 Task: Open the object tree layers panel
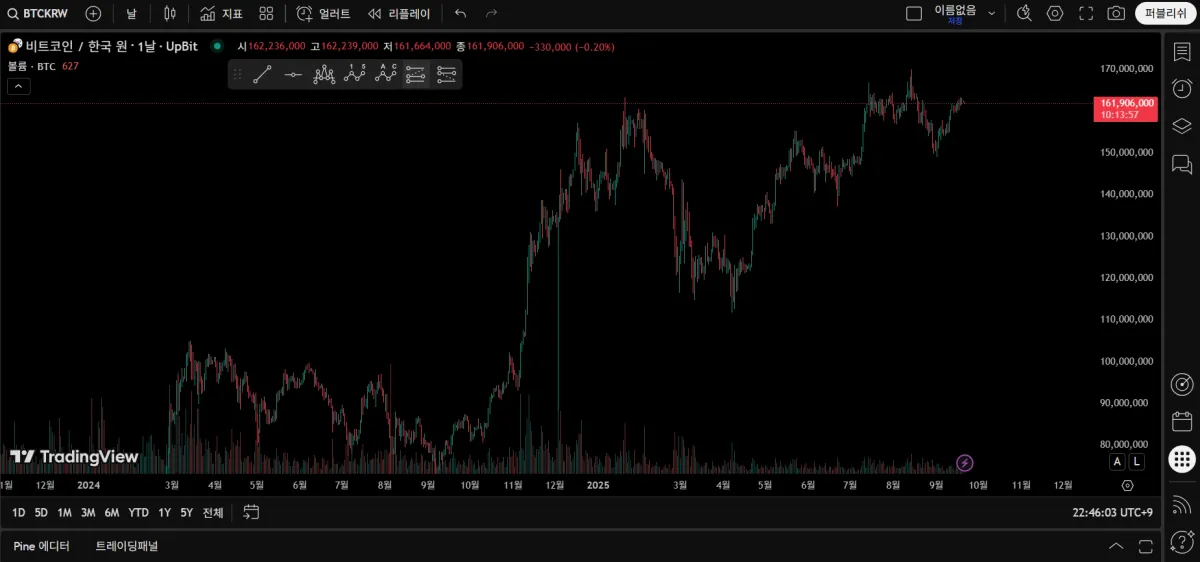[x=1182, y=126]
